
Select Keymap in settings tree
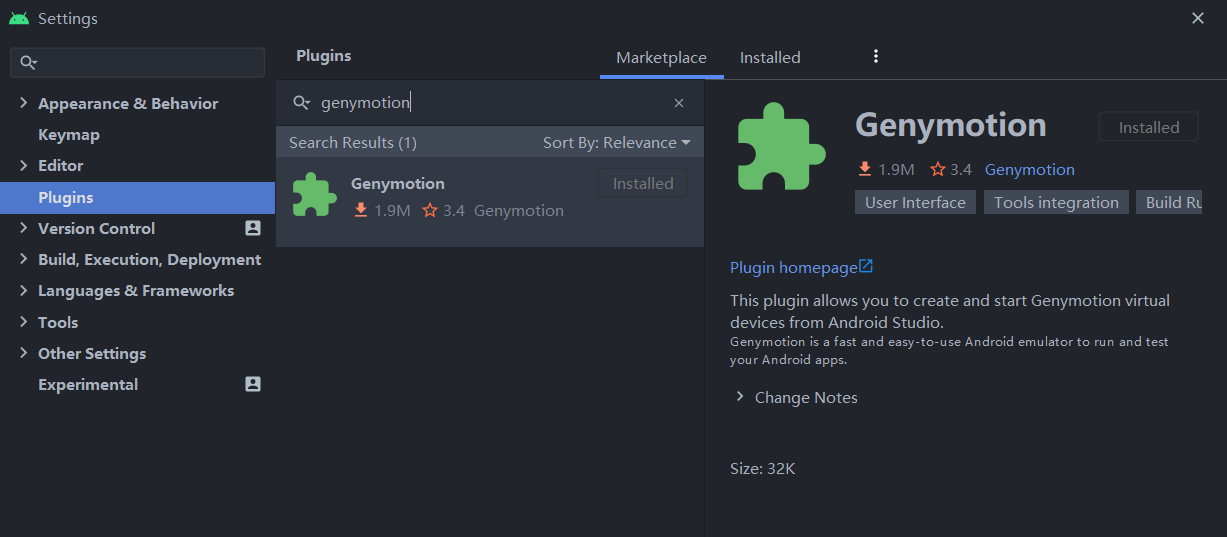click(69, 134)
